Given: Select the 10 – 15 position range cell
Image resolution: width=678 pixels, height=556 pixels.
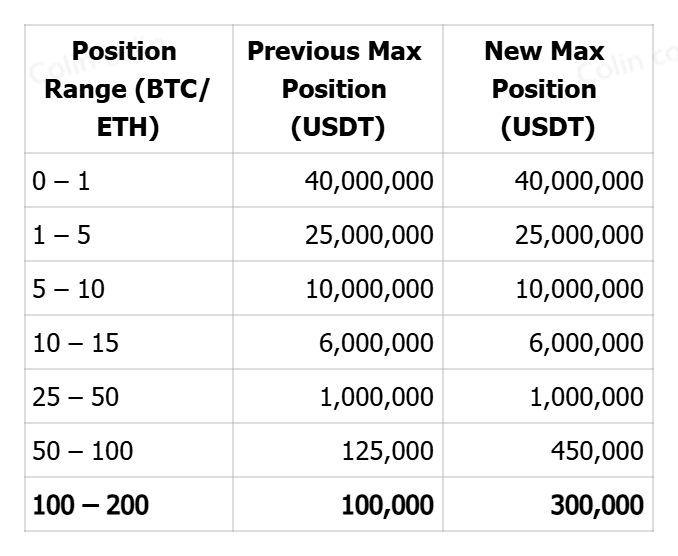Looking at the screenshot, I should coord(75,343).
